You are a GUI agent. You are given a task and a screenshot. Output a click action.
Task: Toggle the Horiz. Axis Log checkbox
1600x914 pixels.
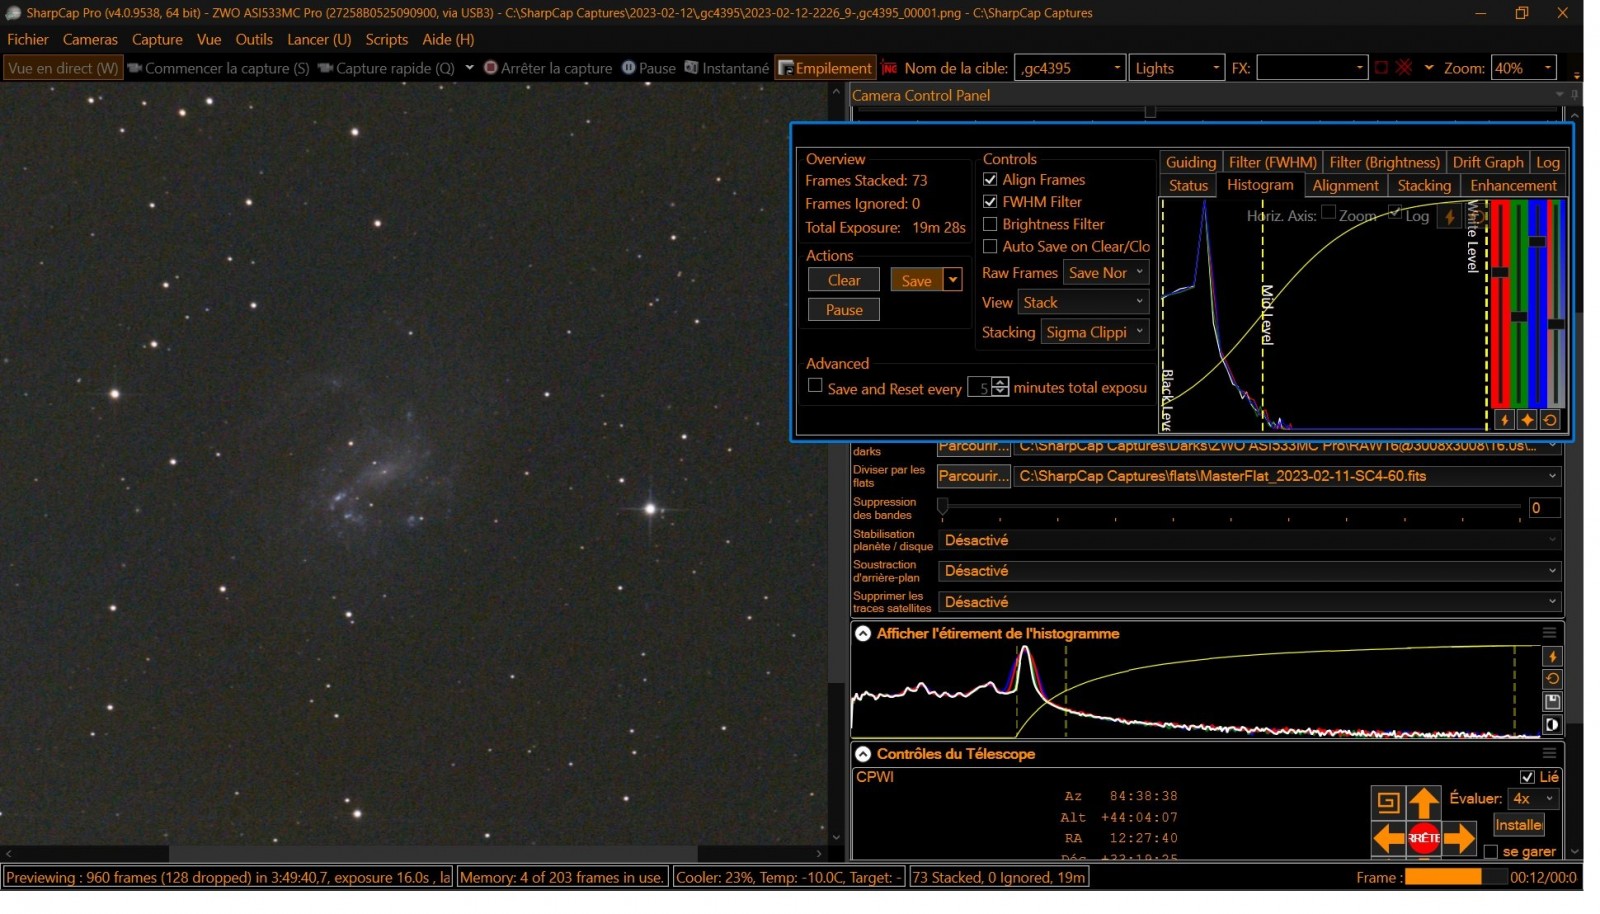(1395, 212)
